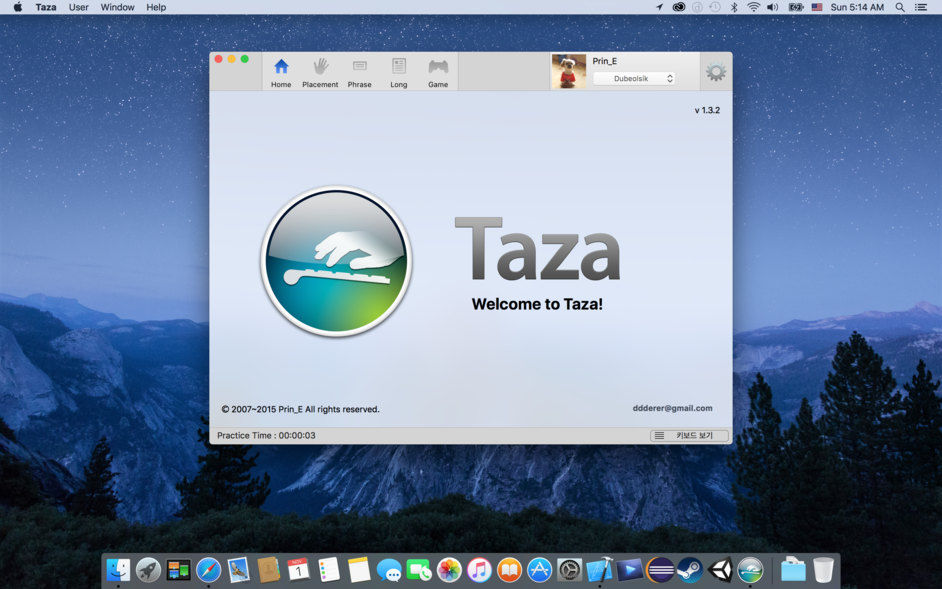Viewport: 942px width, 589px height.
Task: Click the Practice Time status text
Action: tap(266, 435)
